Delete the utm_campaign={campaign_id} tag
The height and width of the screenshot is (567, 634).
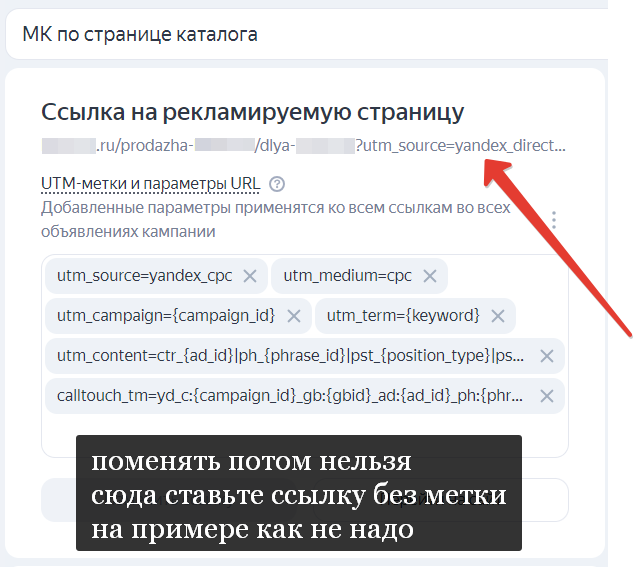coord(294,316)
